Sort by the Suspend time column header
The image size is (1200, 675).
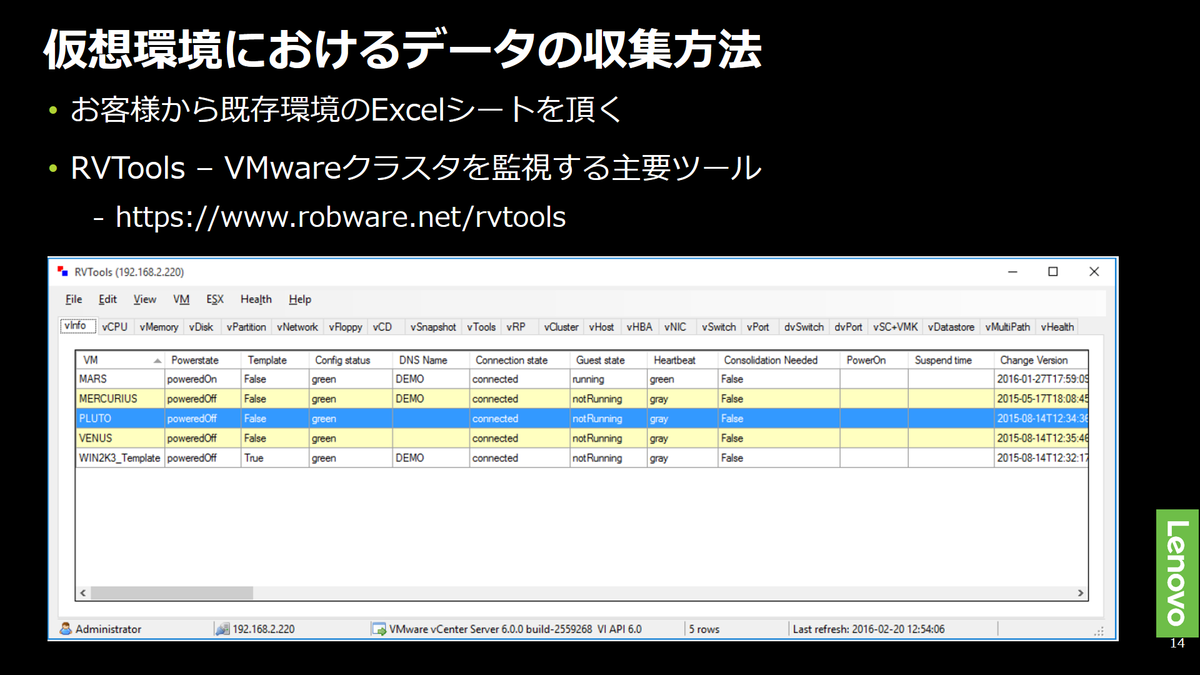pos(951,360)
